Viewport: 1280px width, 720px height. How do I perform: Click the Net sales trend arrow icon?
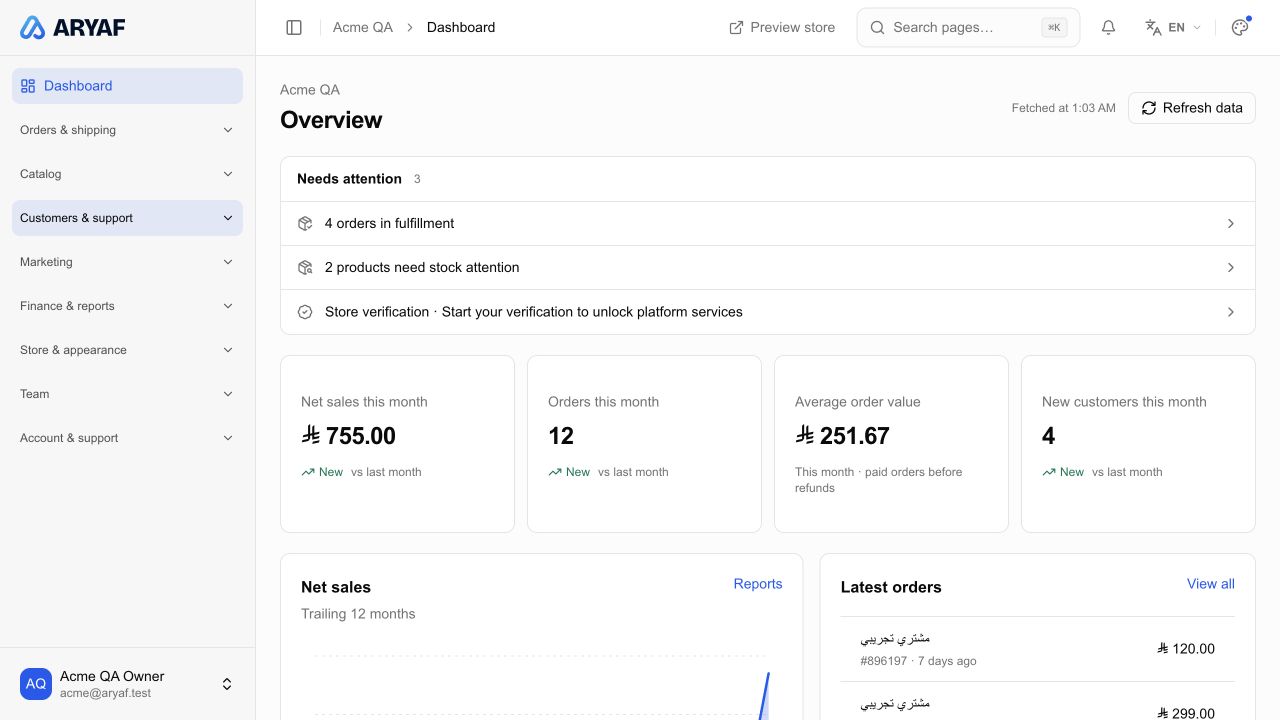308,472
